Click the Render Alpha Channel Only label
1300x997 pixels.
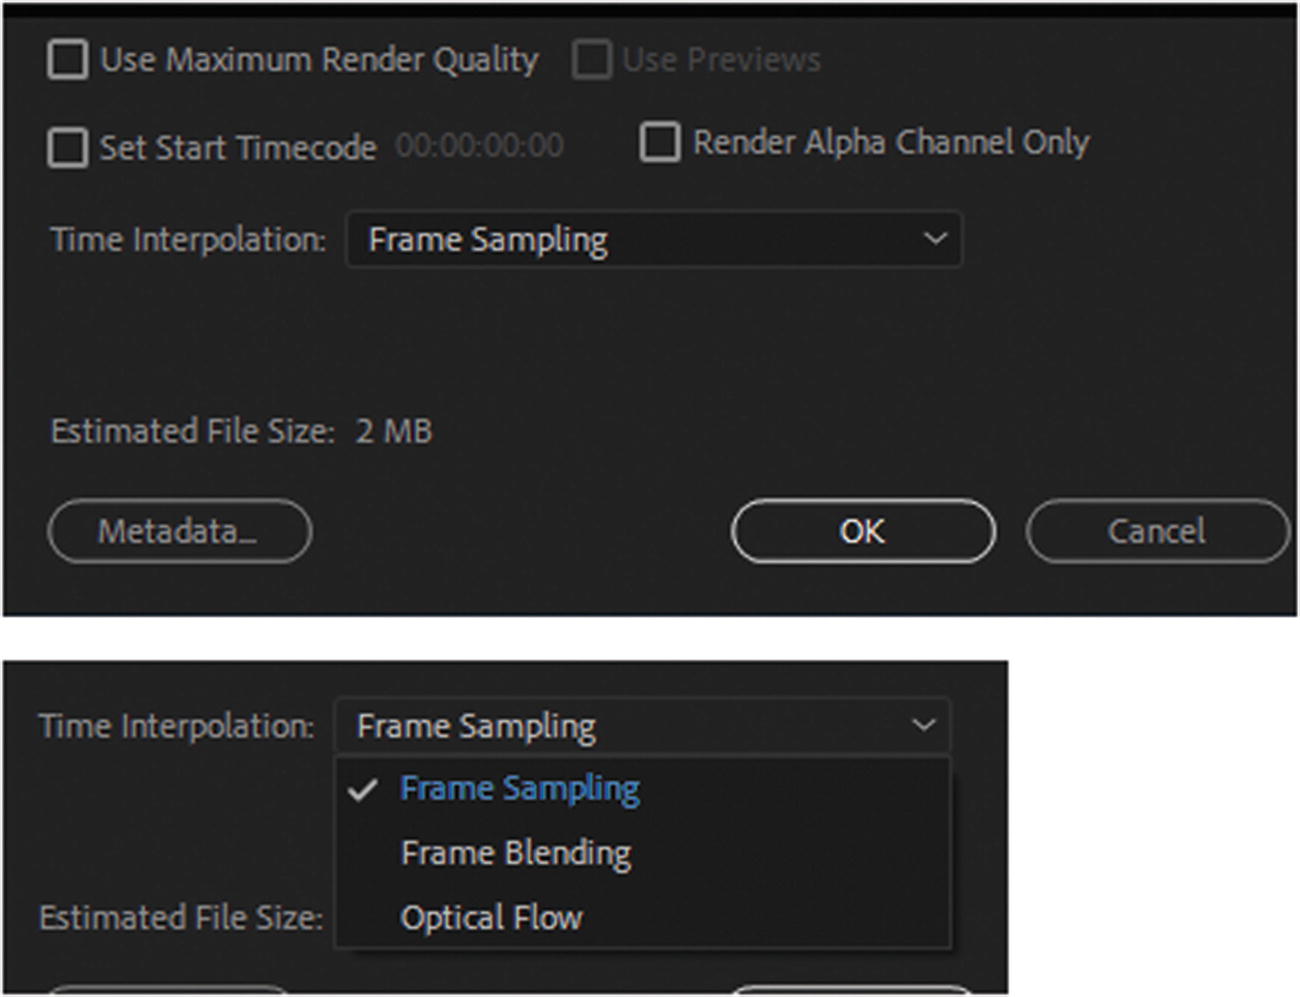891,142
